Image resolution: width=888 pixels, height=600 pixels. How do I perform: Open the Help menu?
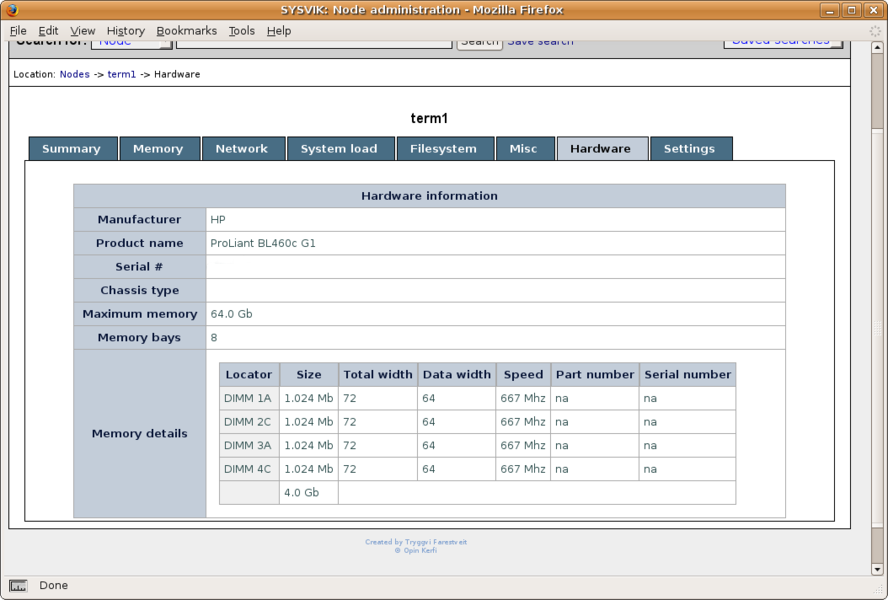[279, 31]
